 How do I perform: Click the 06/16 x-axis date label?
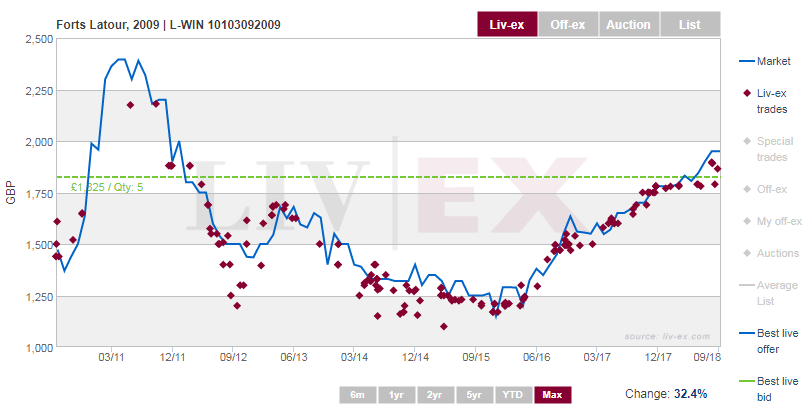pos(537,357)
